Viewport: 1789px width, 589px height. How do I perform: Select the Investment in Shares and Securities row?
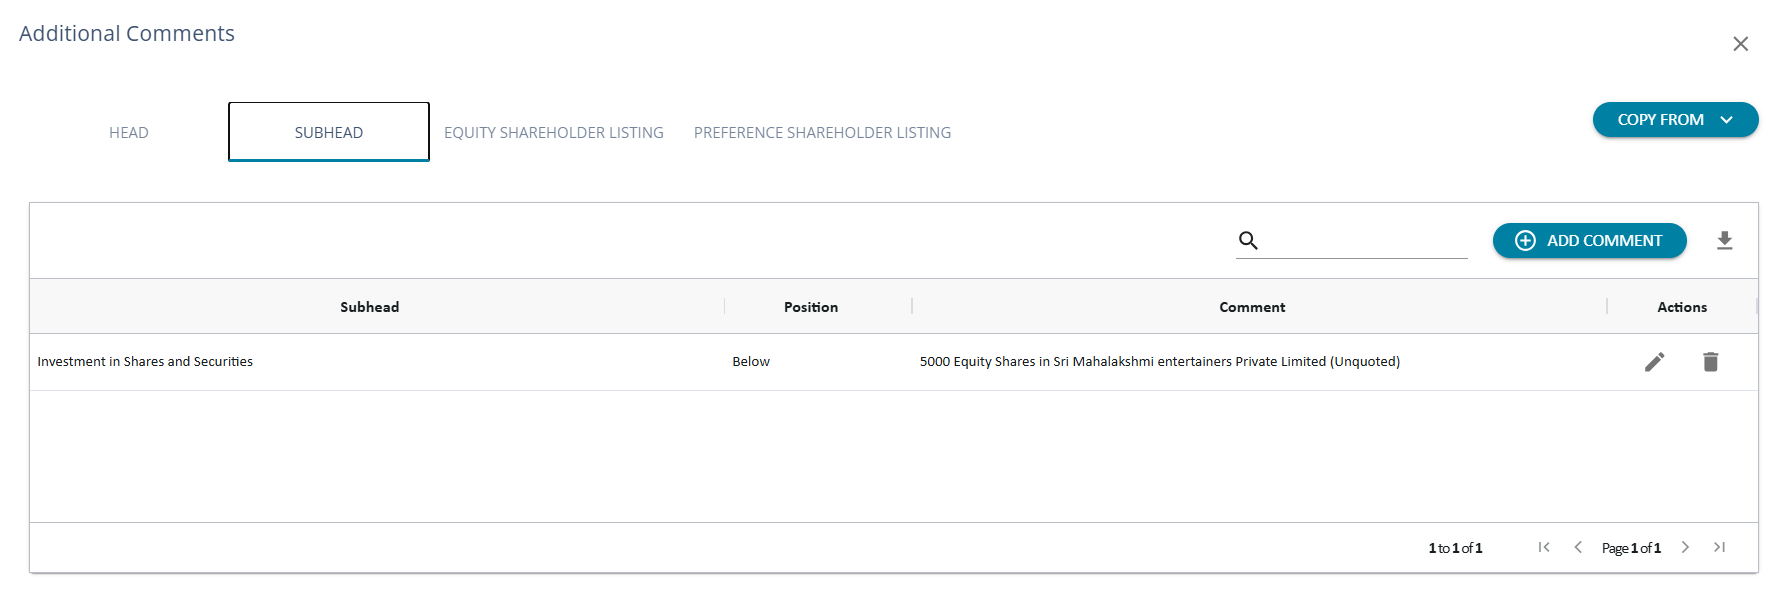click(x=145, y=362)
